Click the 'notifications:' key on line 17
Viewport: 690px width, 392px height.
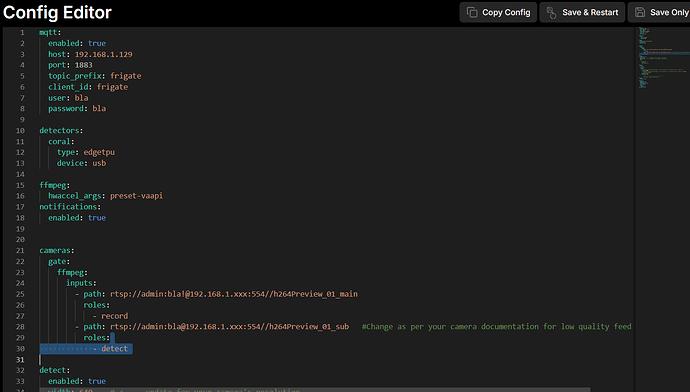pos(70,207)
